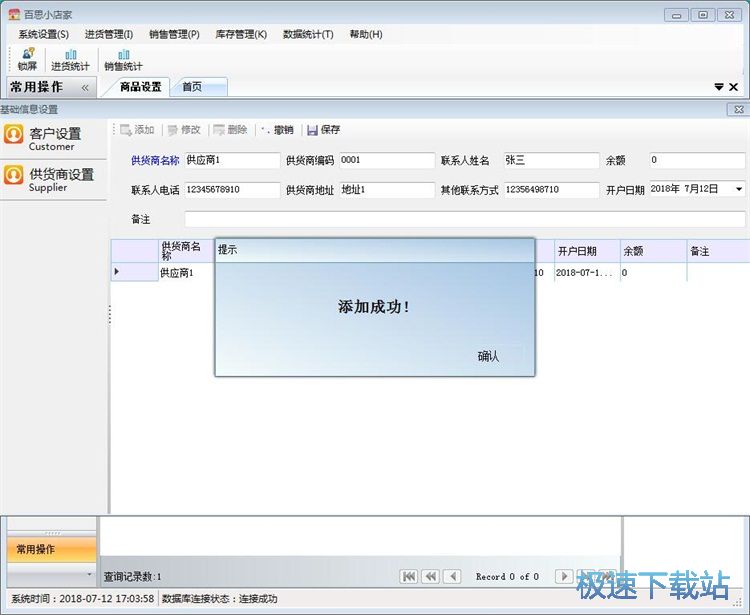
Task: Open the 进货管理(I) menu
Action: (109, 34)
